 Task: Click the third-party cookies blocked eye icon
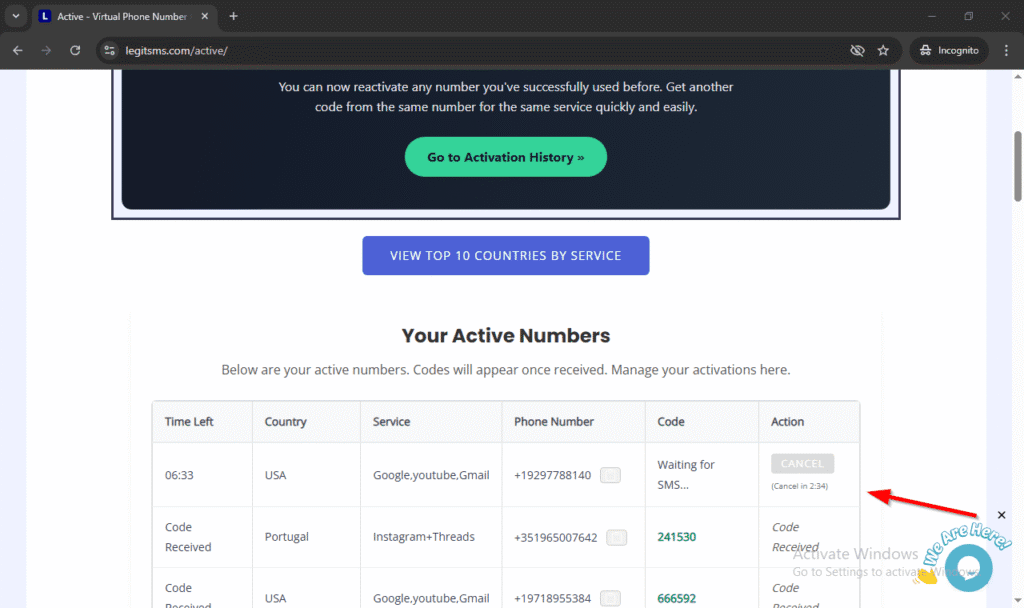tap(857, 50)
